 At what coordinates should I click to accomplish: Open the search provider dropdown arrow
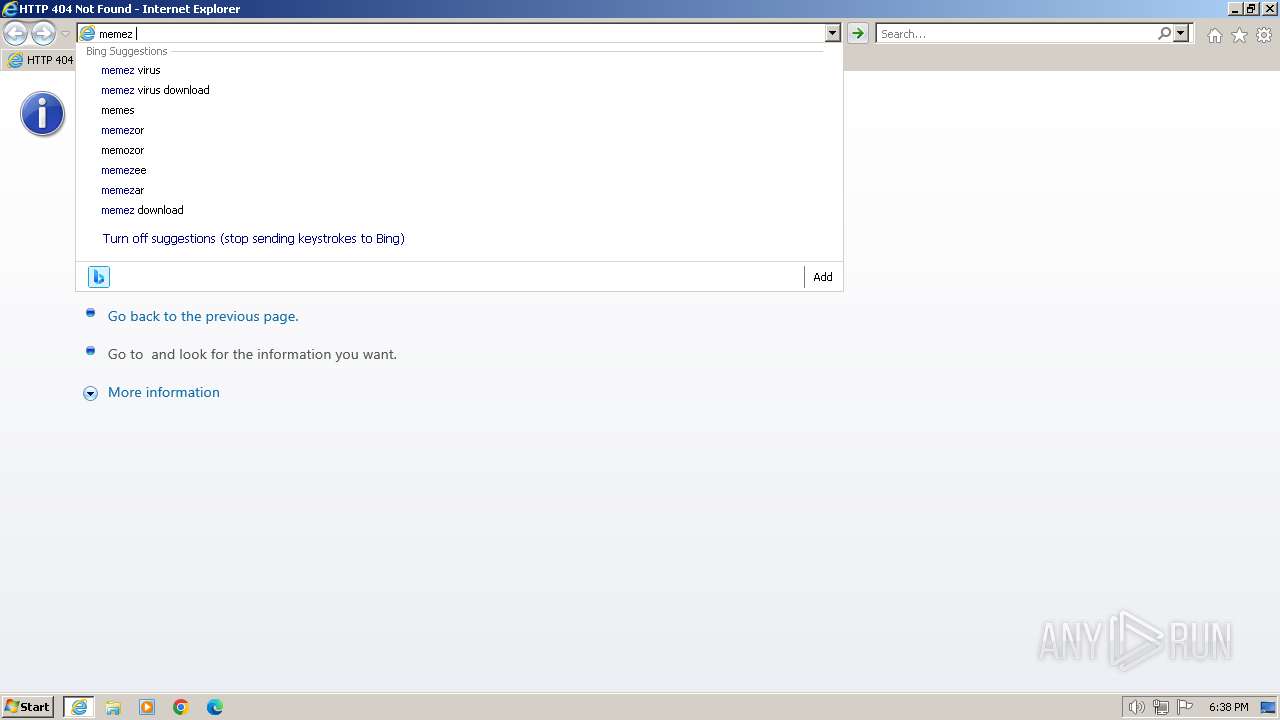tap(1181, 34)
